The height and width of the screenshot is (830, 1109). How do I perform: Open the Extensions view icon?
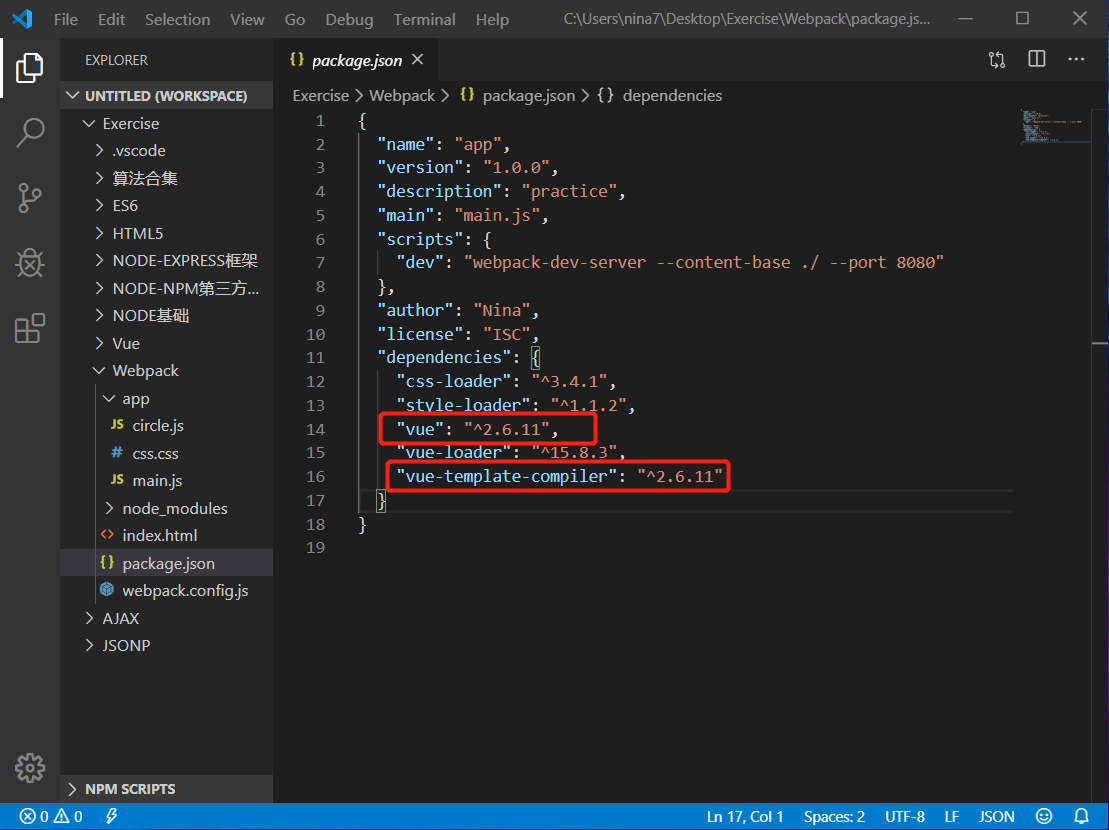pyautogui.click(x=29, y=328)
